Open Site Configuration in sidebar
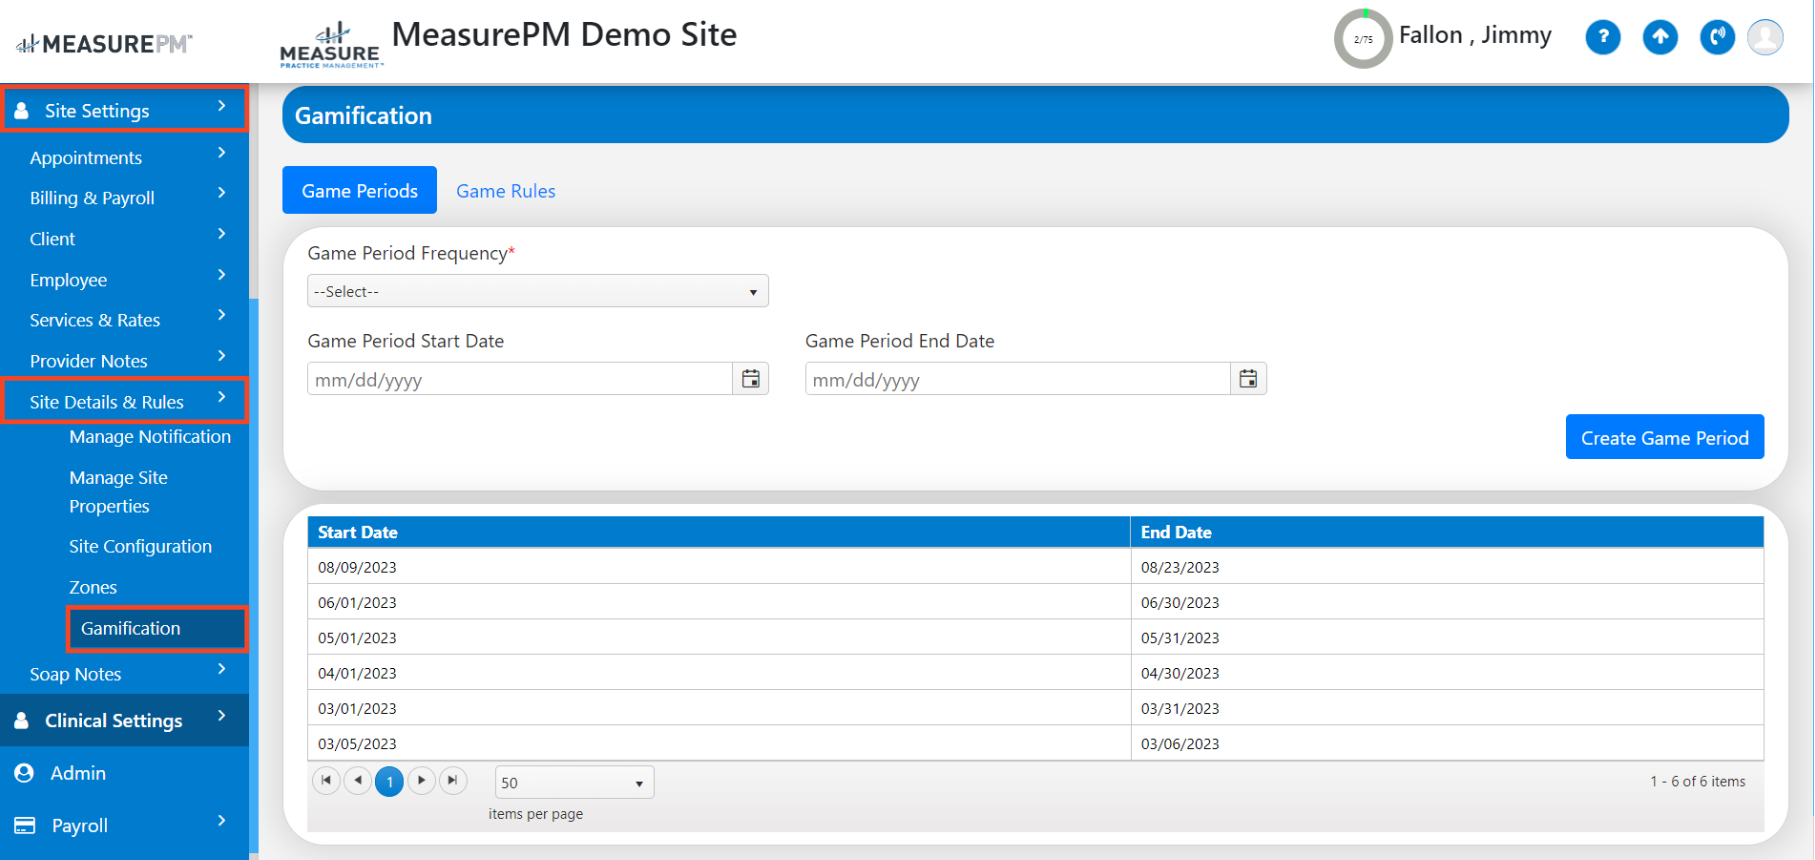This screenshot has height=860, width=1815. tap(140, 546)
